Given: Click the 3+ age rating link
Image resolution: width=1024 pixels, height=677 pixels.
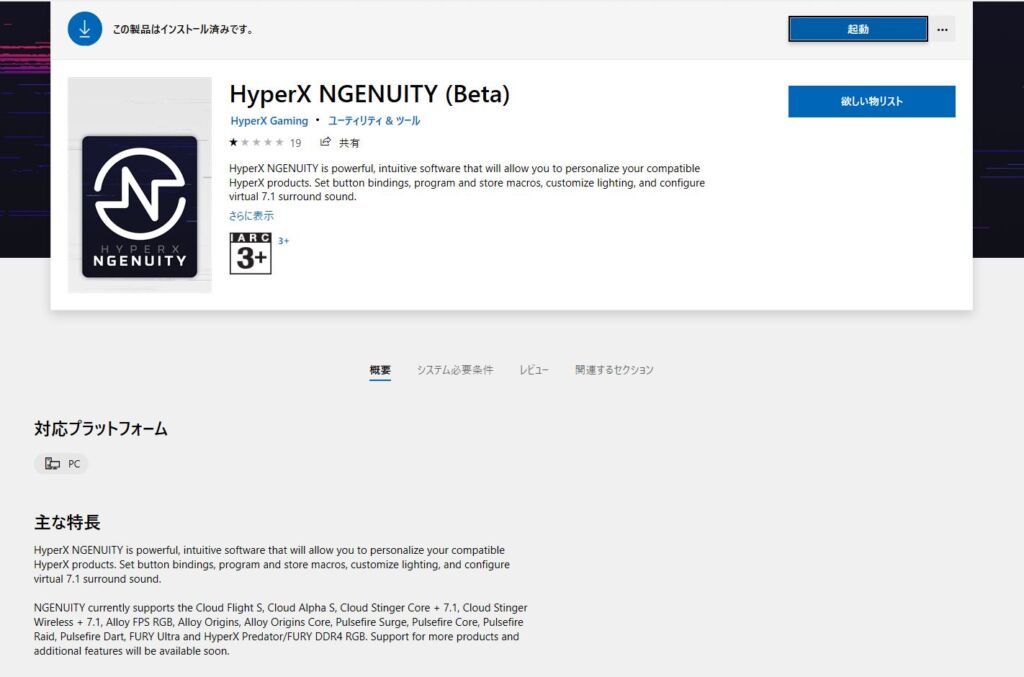Looking at the screenshot, I should 283,241.
